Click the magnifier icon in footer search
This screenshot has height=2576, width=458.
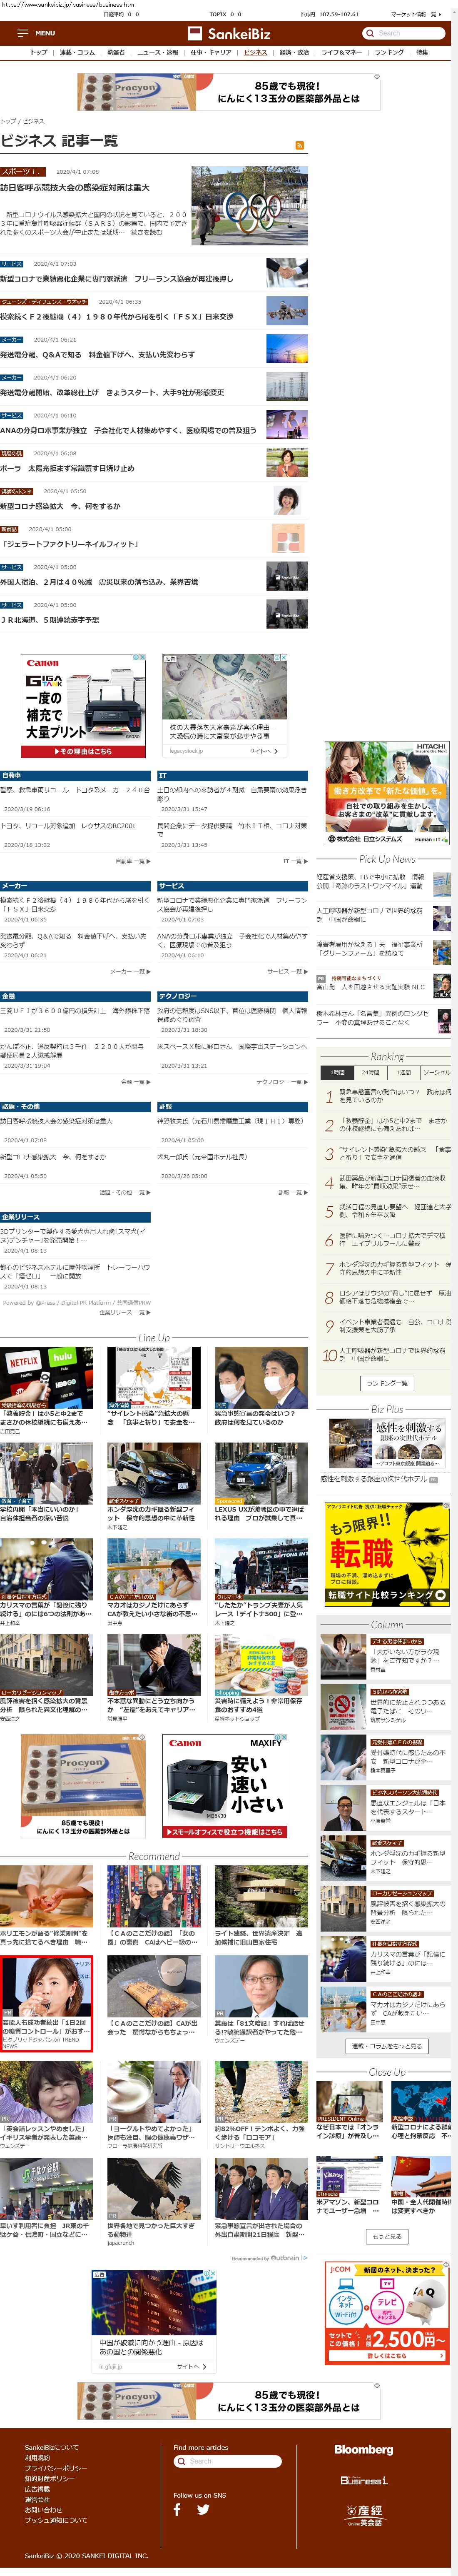(x=181, y=2461)
